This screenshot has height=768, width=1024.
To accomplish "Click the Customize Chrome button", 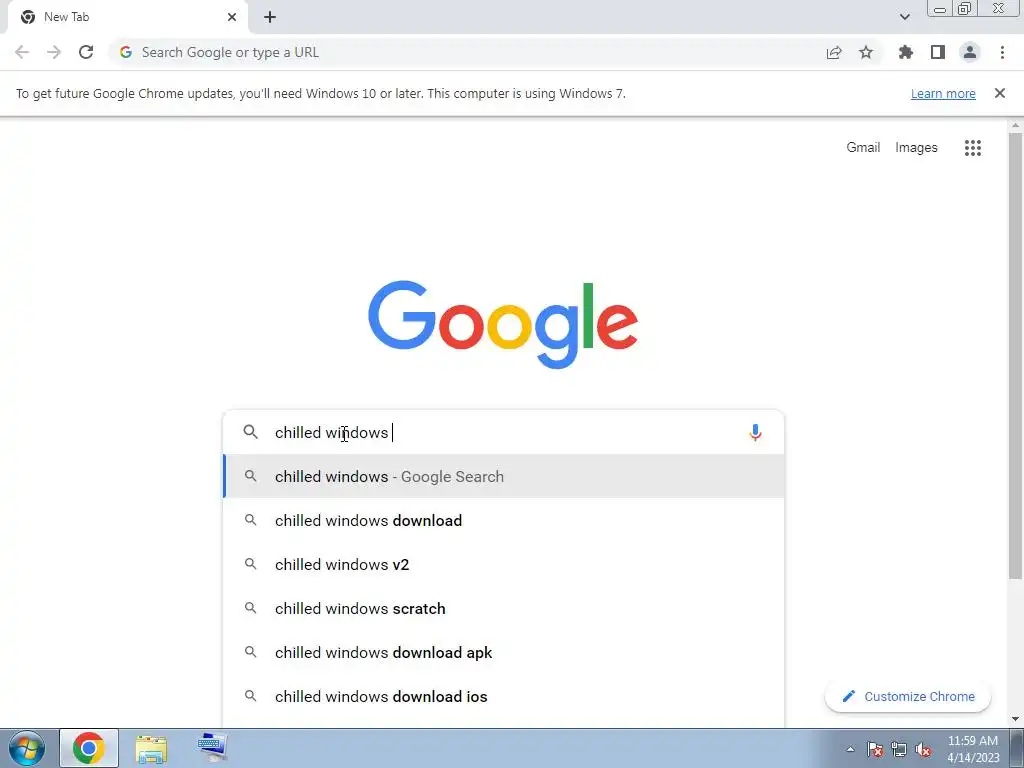I will tap(908, 696).
